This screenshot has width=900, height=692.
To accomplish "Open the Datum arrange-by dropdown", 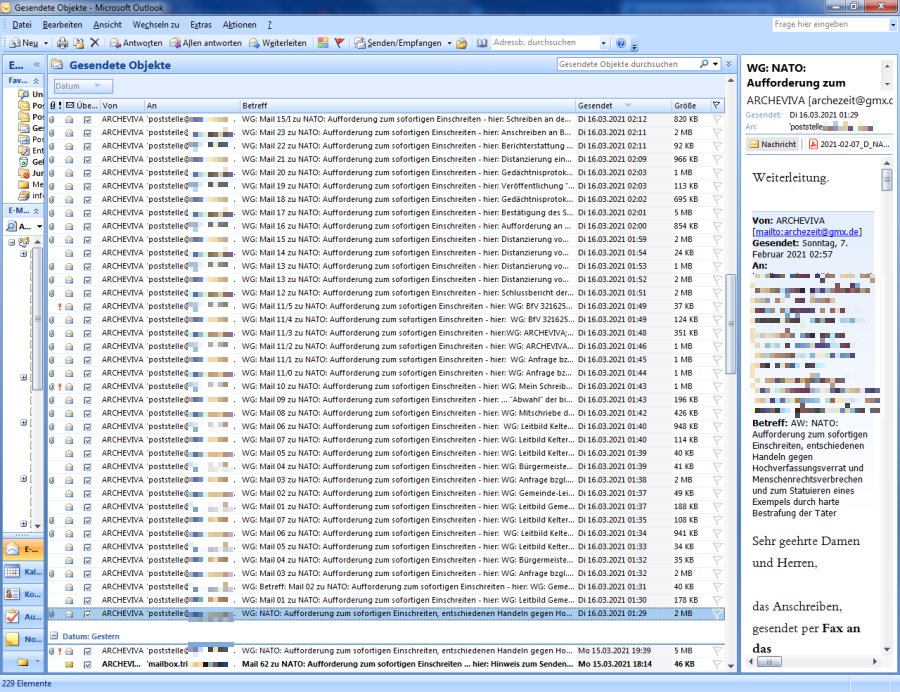I will click(x=83, y=86).
